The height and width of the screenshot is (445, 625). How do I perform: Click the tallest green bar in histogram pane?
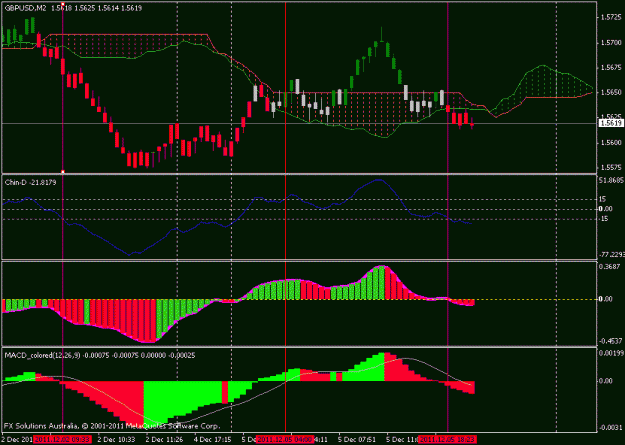coord(381,282)
